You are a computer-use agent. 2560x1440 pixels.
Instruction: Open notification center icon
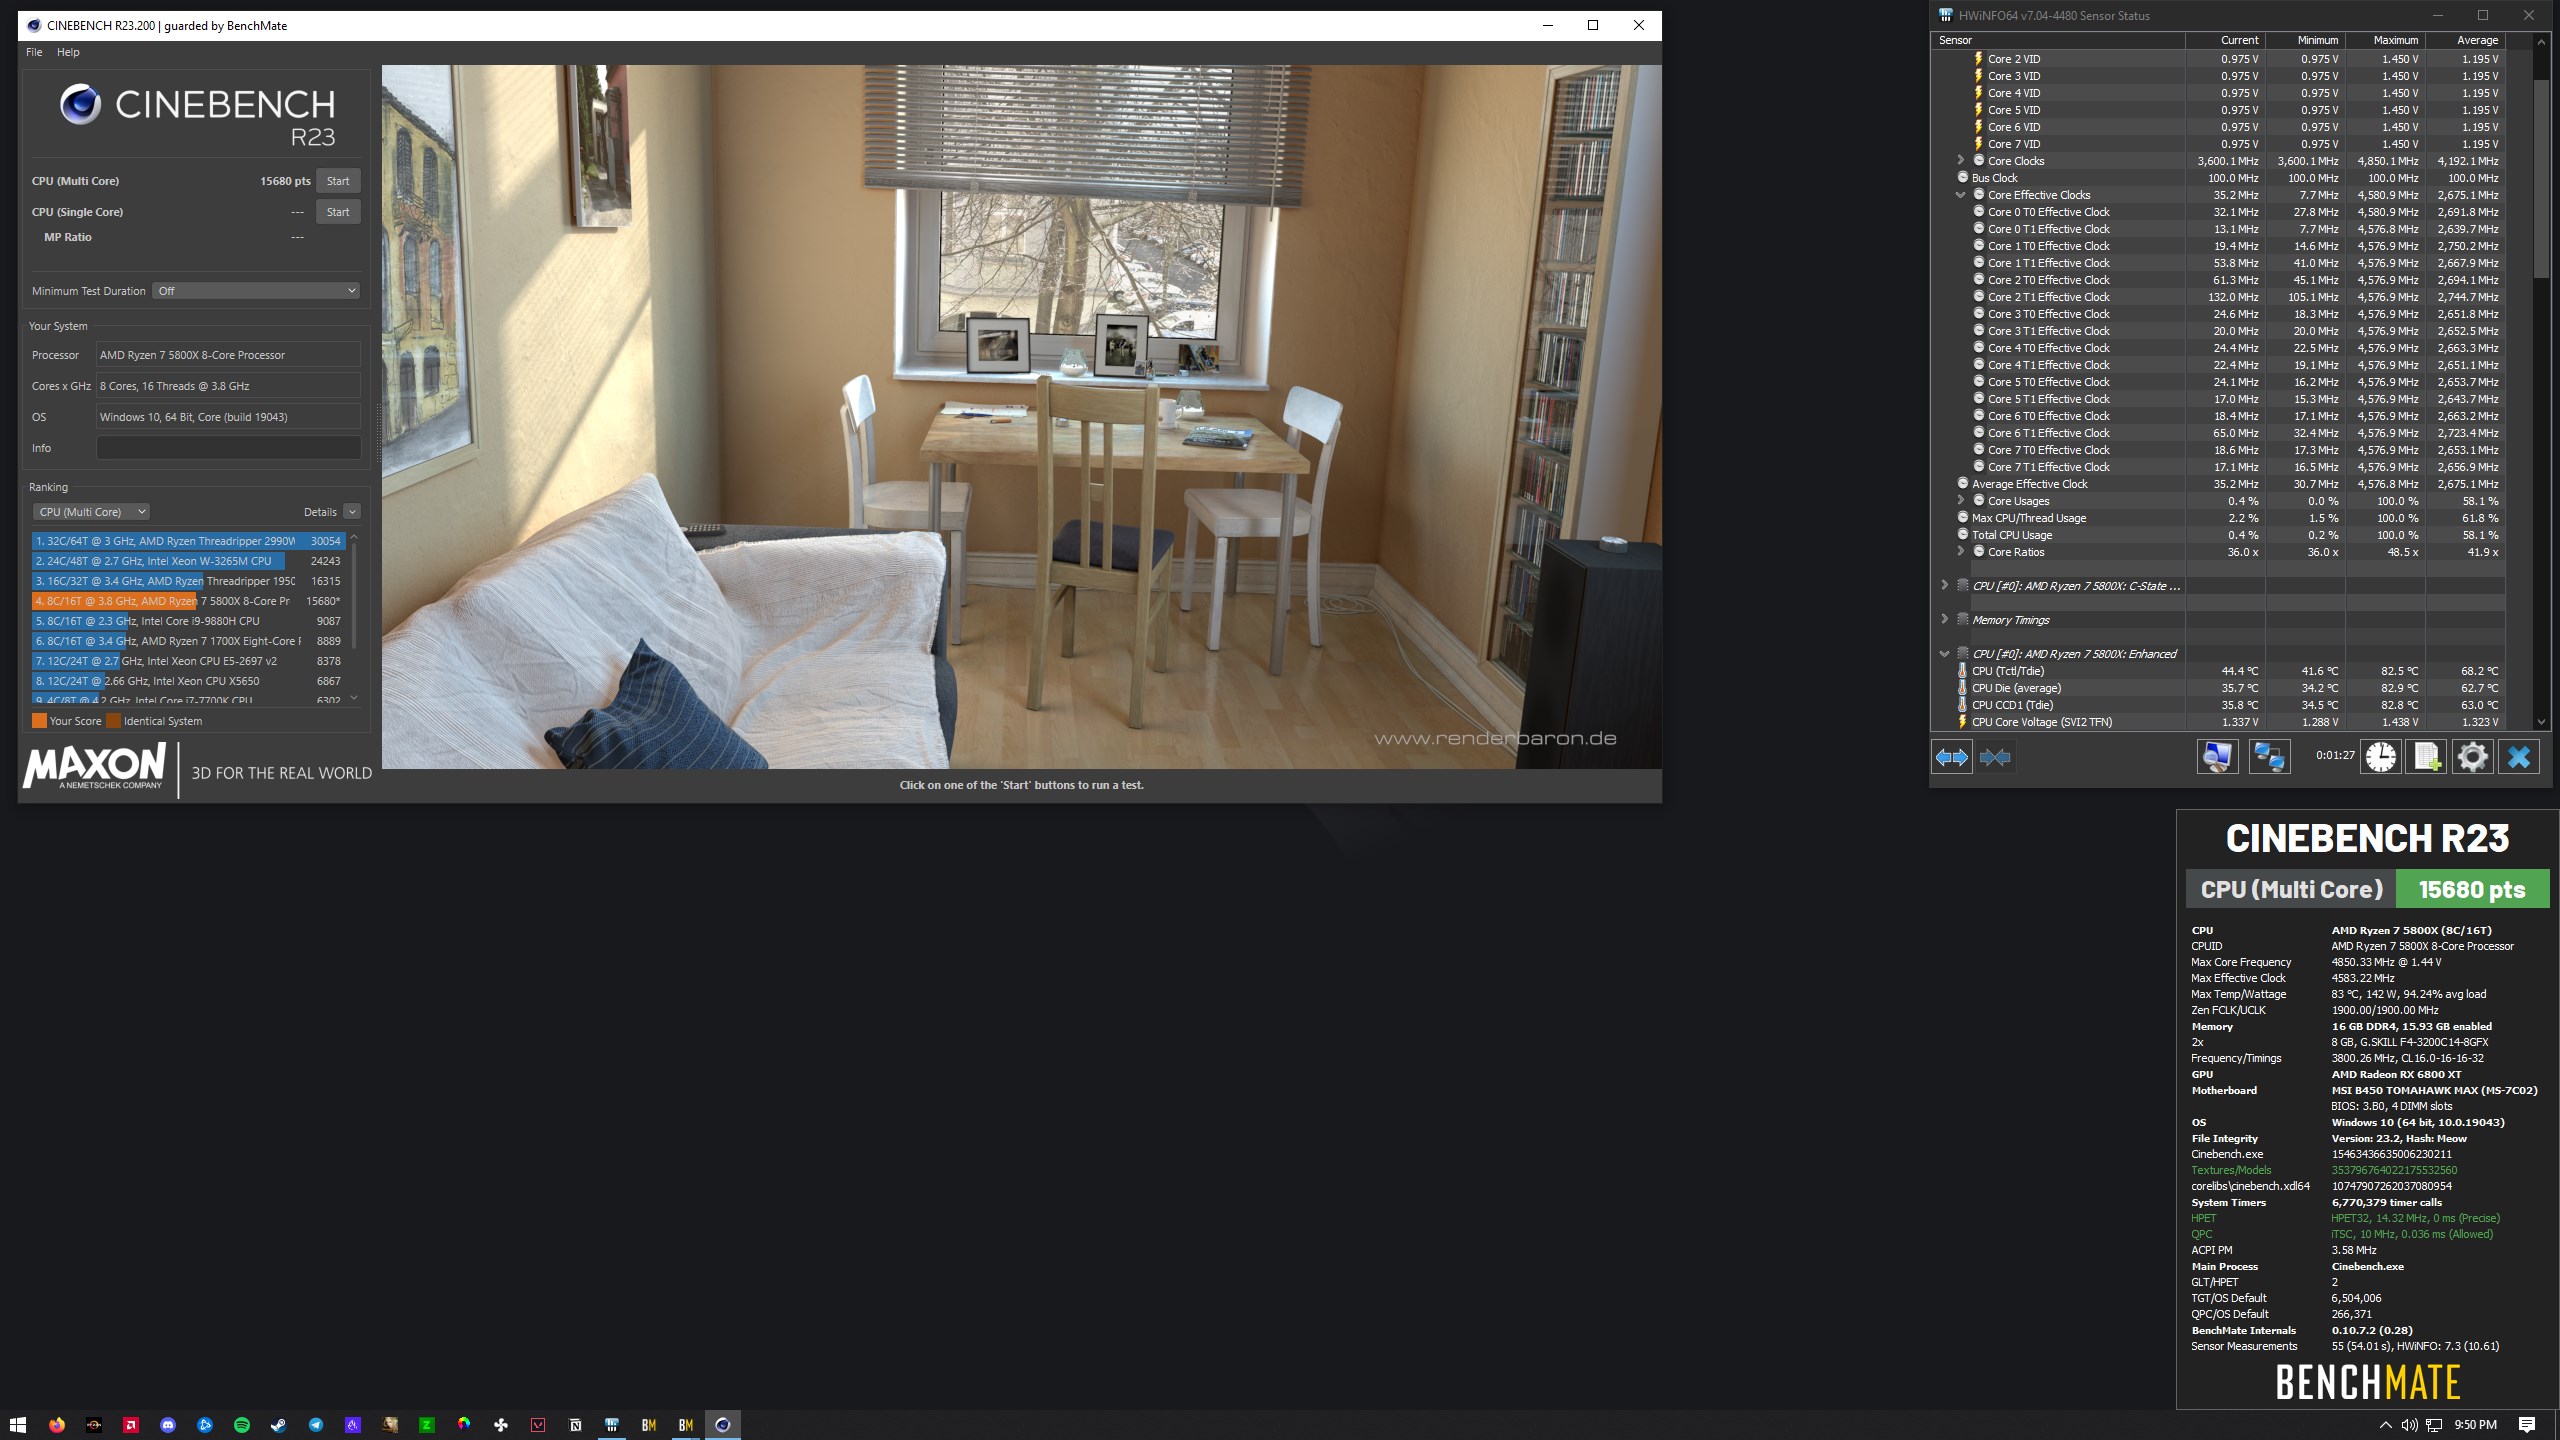[x=2527, y=1425]
